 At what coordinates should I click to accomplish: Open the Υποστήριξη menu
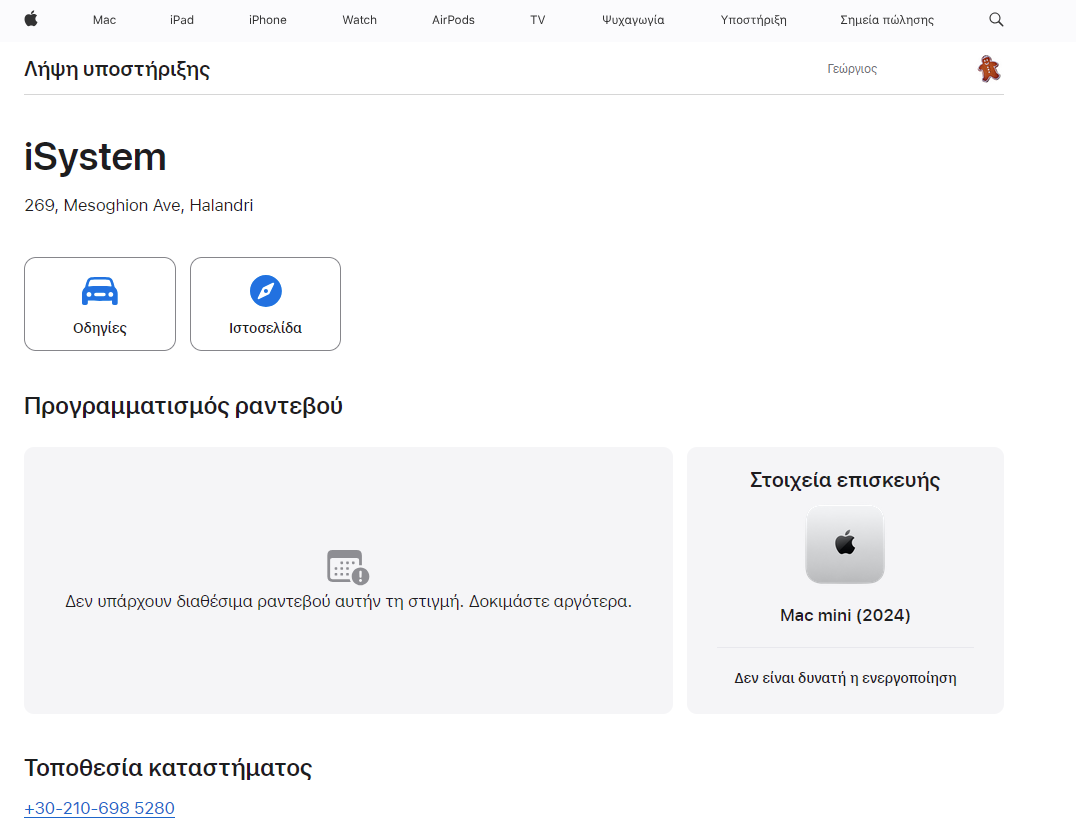click(x=753, y=20)
